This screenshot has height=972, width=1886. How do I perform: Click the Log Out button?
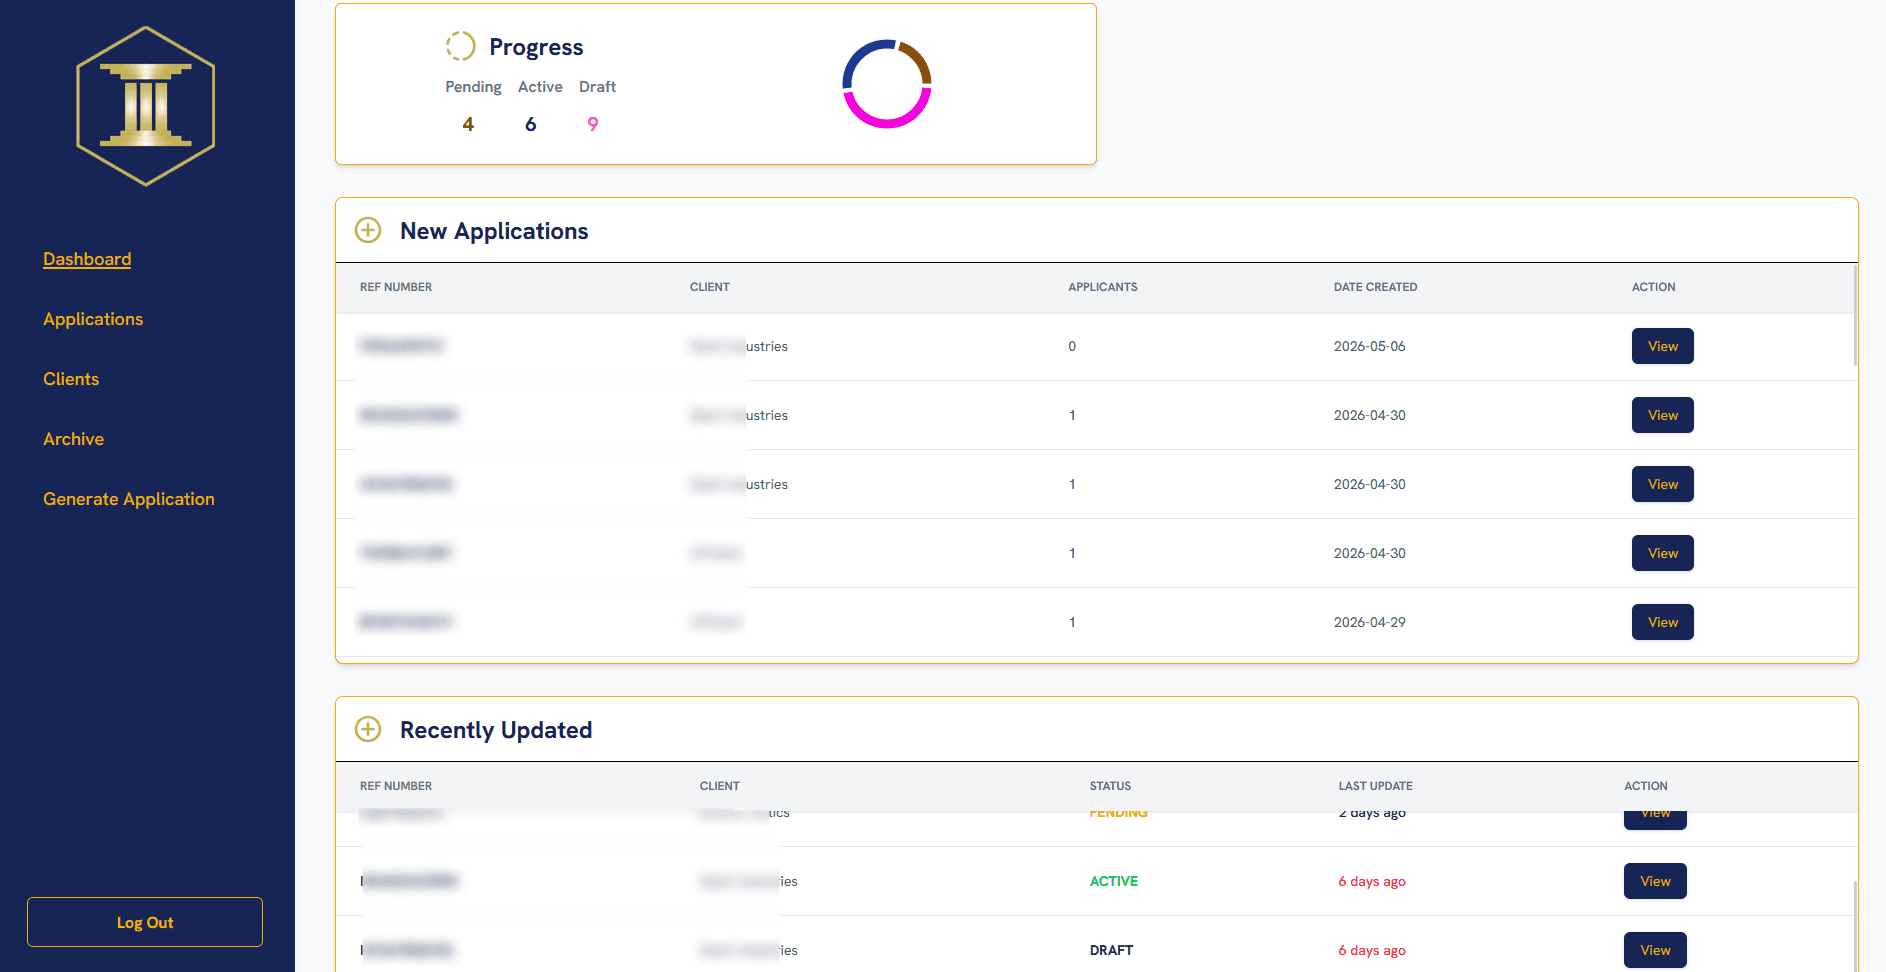coord(145,922)
